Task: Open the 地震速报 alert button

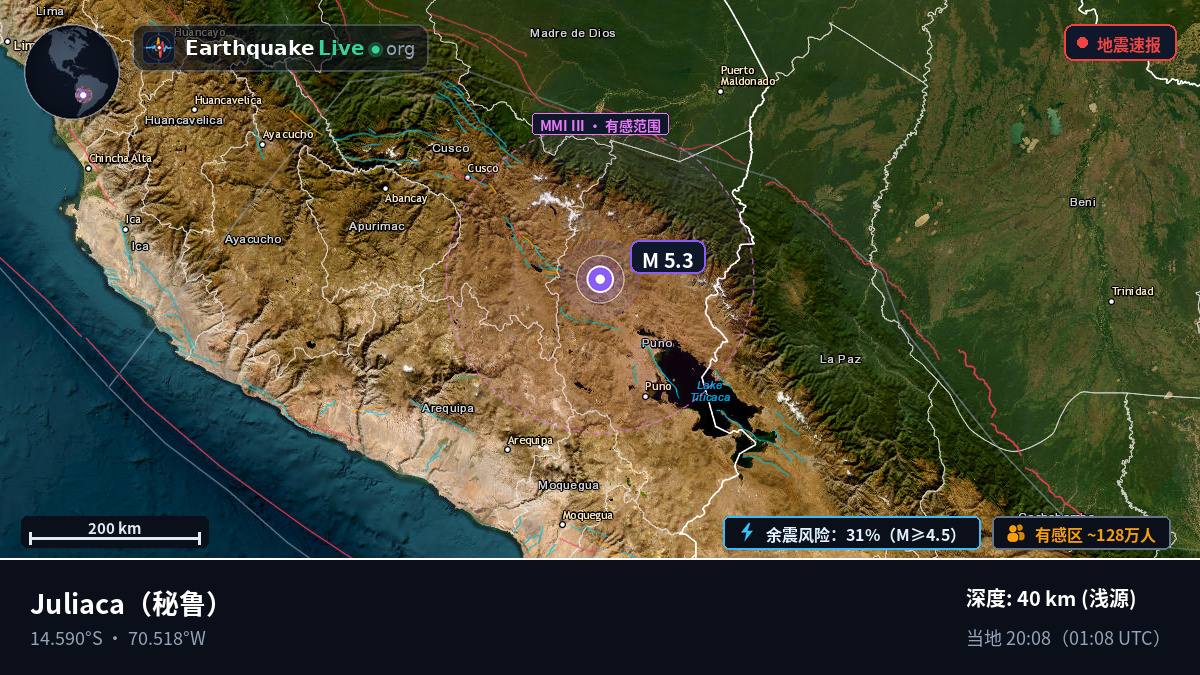Action: tap(1120, 43)
